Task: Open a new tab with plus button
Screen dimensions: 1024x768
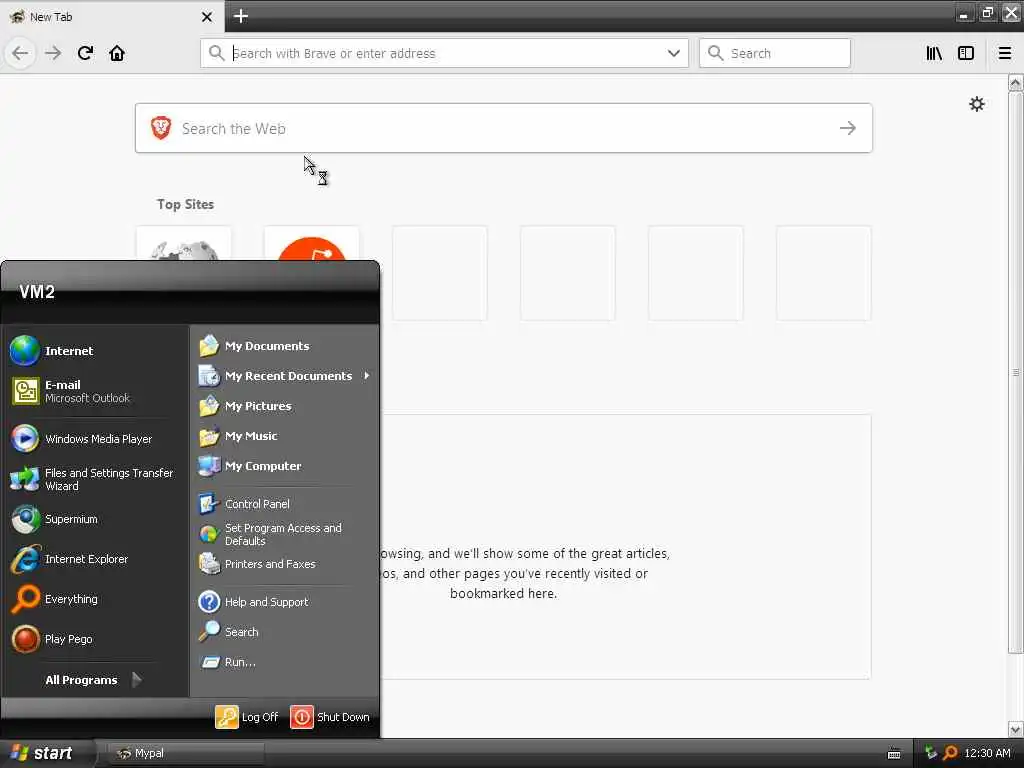Action: coord(240,16)
